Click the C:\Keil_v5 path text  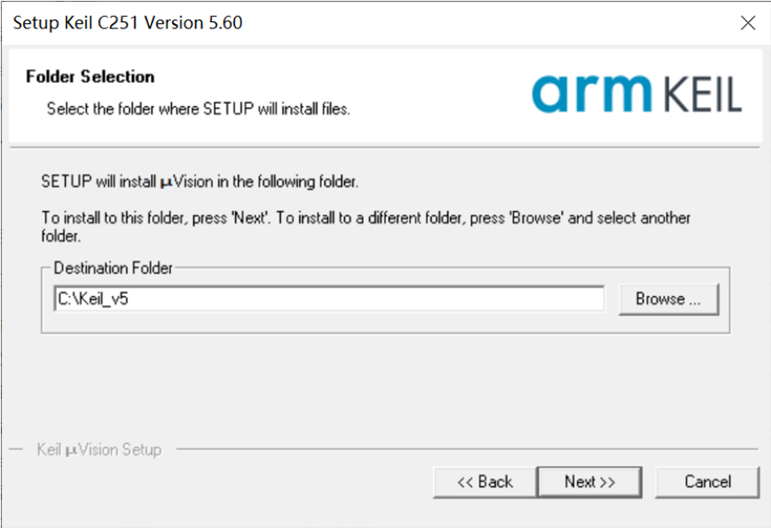point(93,299)
